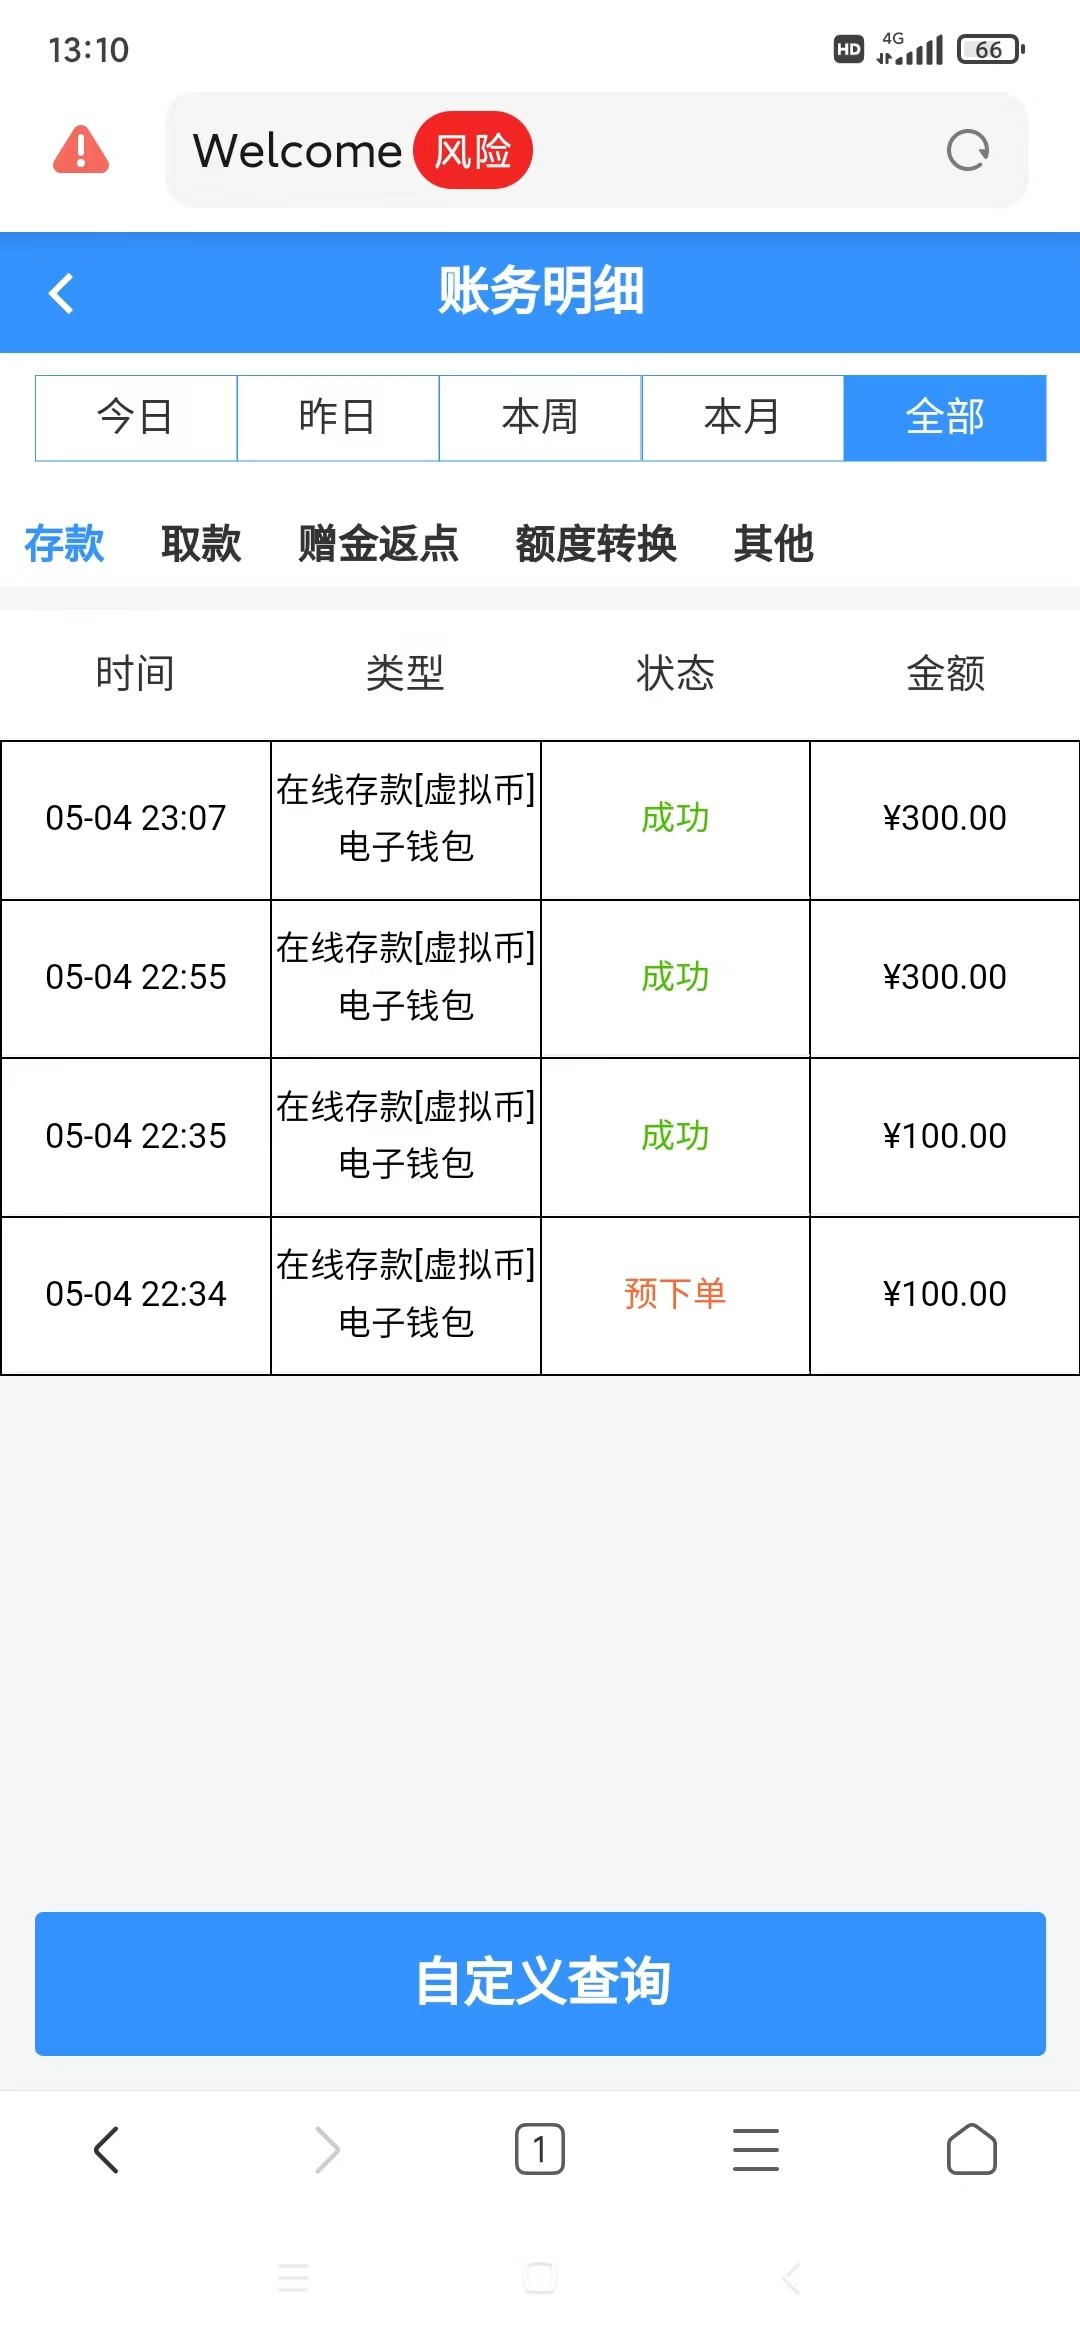Open the browser hamburger menu
Viewport: 1080px width, 2340px height.
(755, 2149)
